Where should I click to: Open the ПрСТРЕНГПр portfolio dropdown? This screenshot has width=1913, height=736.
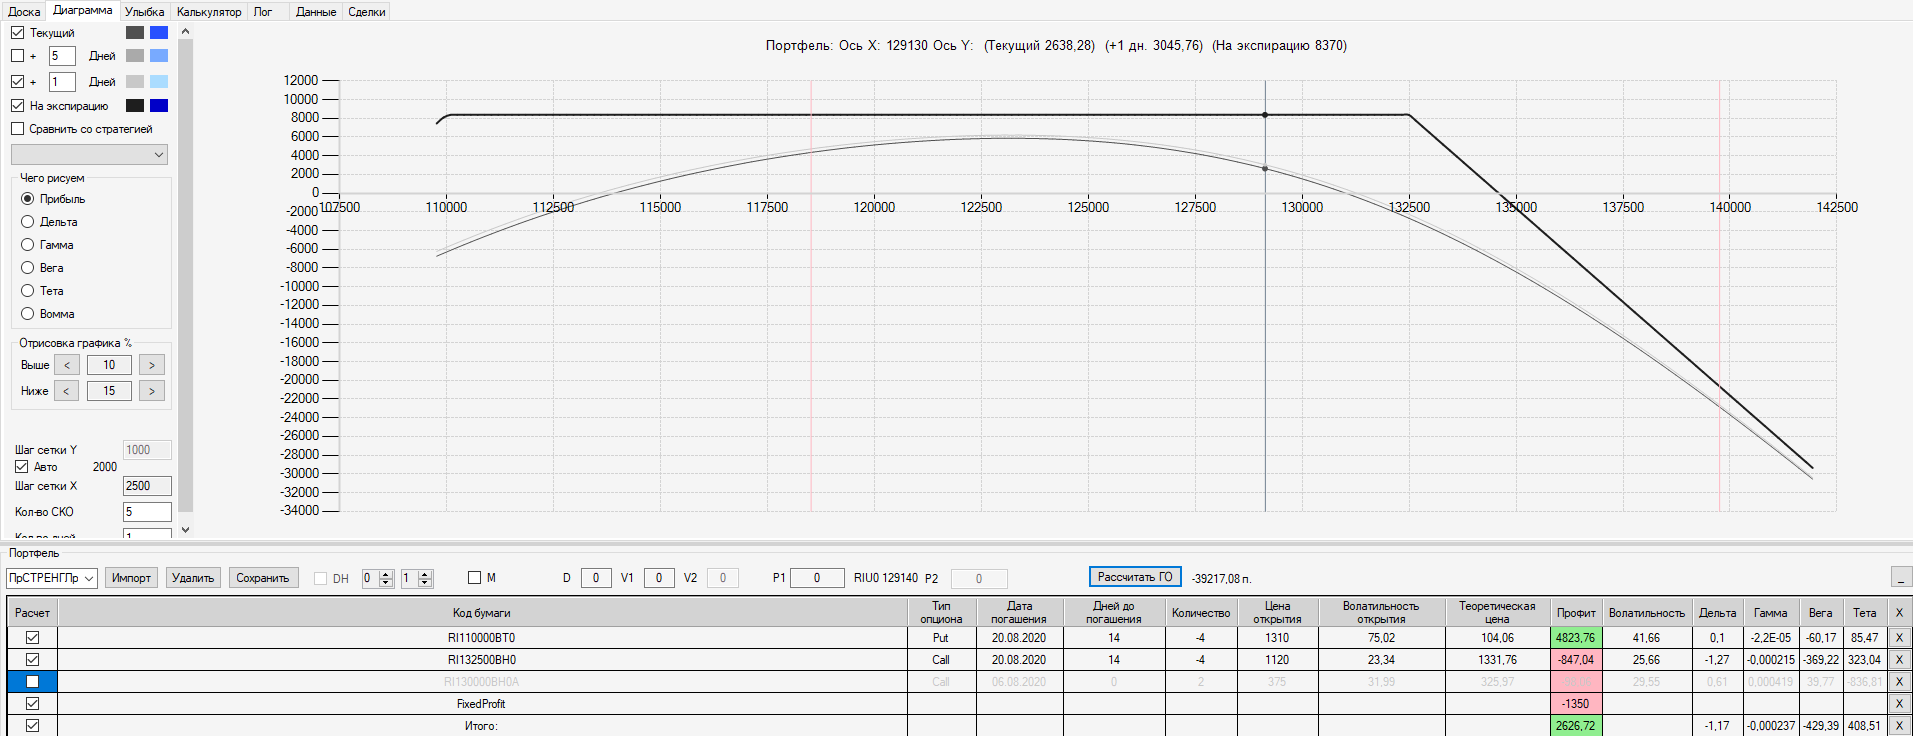pyautogui.click(x=52, y=578)
